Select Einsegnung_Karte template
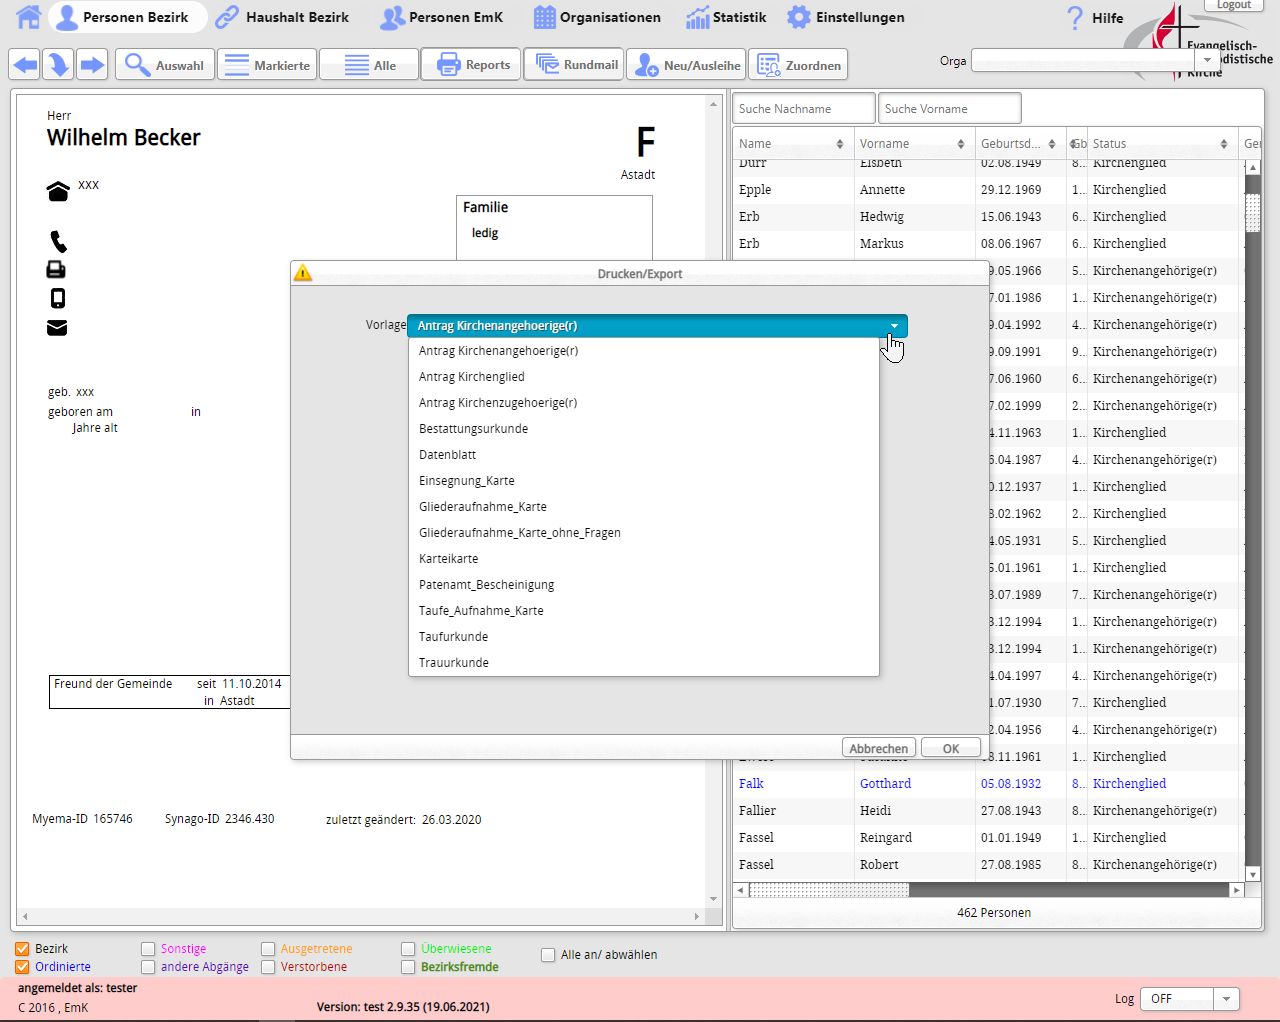This screenshot has height=1022, width=1280. (644, 481)
